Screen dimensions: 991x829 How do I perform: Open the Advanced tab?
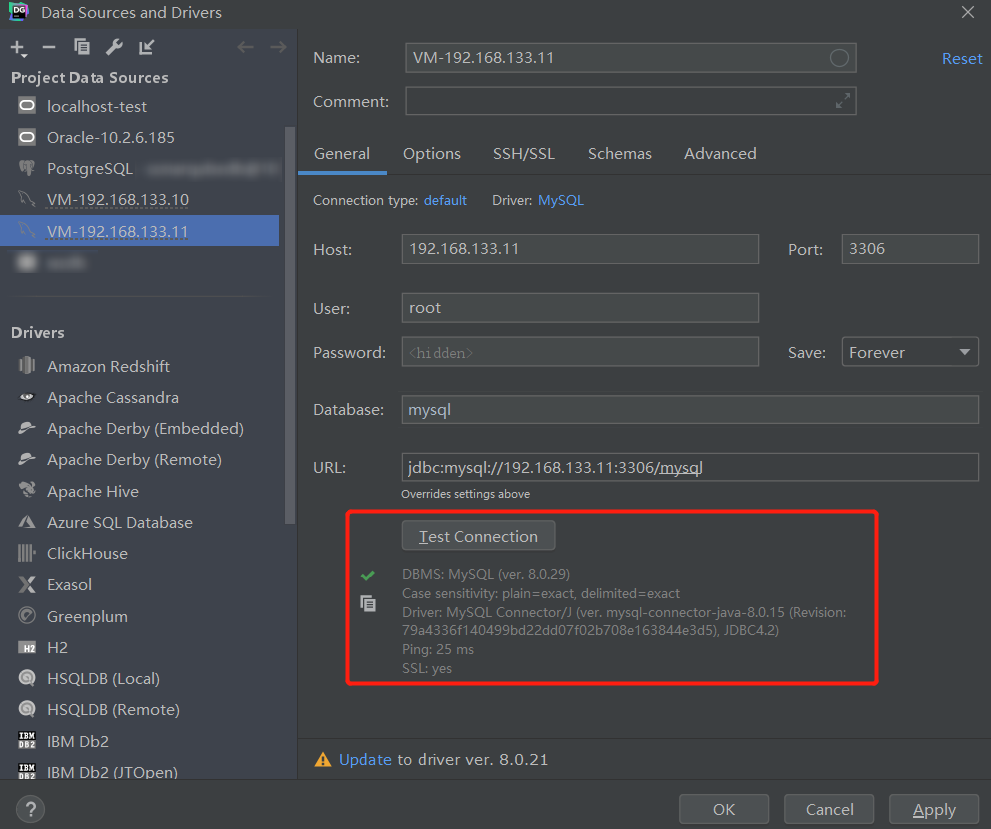point(720,154)
